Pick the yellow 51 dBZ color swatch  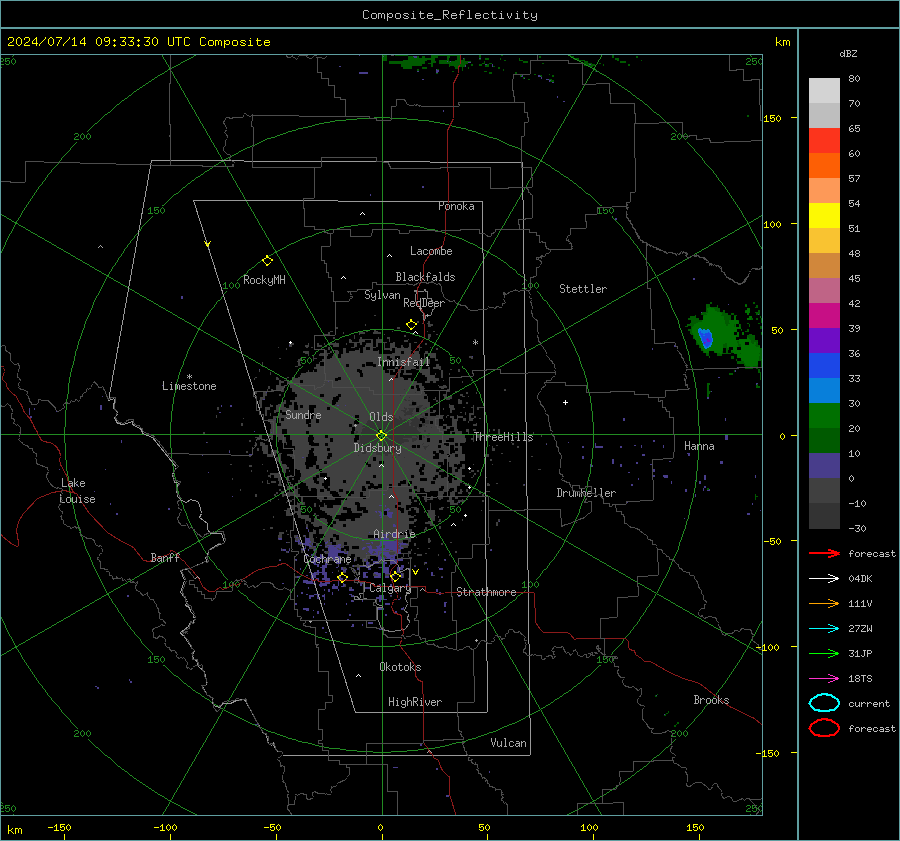(824, 215)
